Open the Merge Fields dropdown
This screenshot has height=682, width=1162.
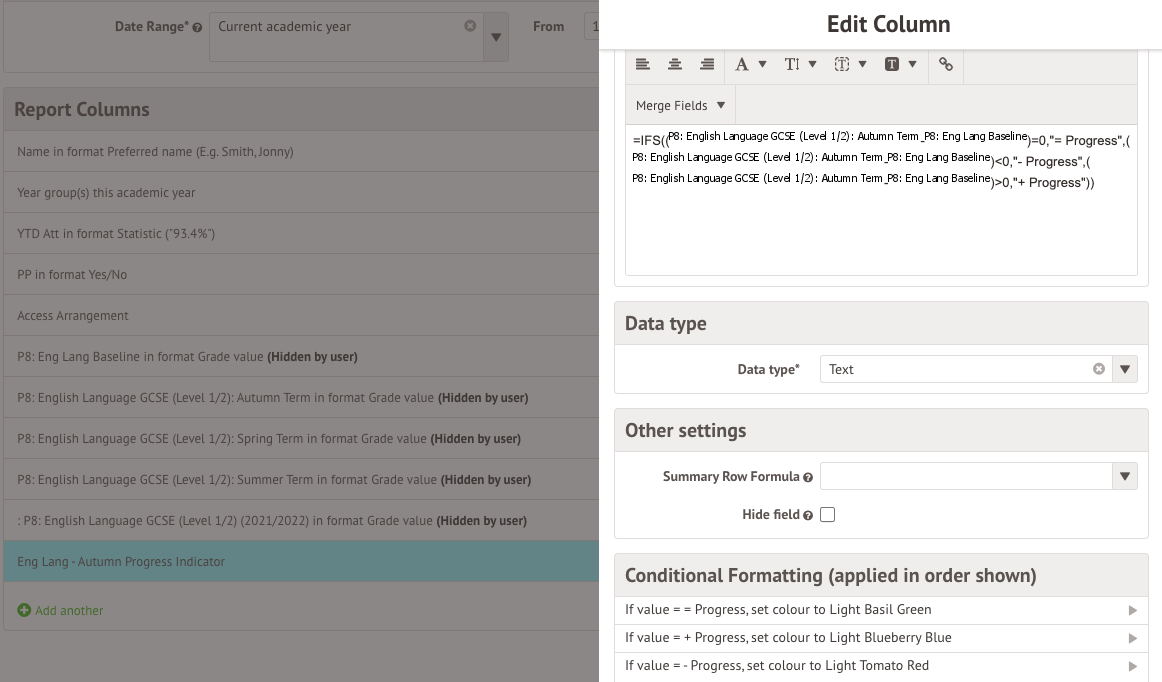click(x=679, y=105)
